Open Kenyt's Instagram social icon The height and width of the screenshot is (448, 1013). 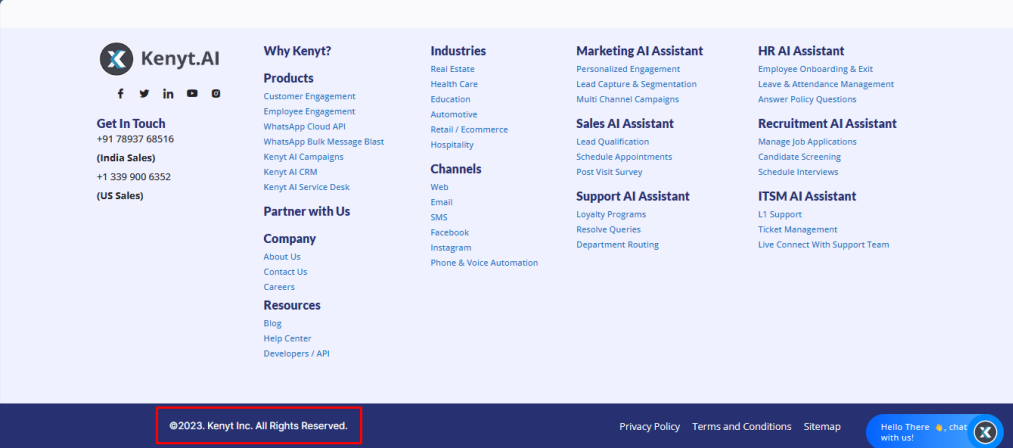[216, 94]
